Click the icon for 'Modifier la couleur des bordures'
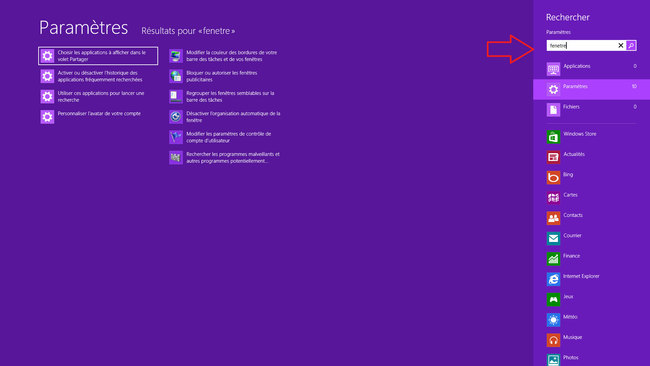 (x=176, y=56)
